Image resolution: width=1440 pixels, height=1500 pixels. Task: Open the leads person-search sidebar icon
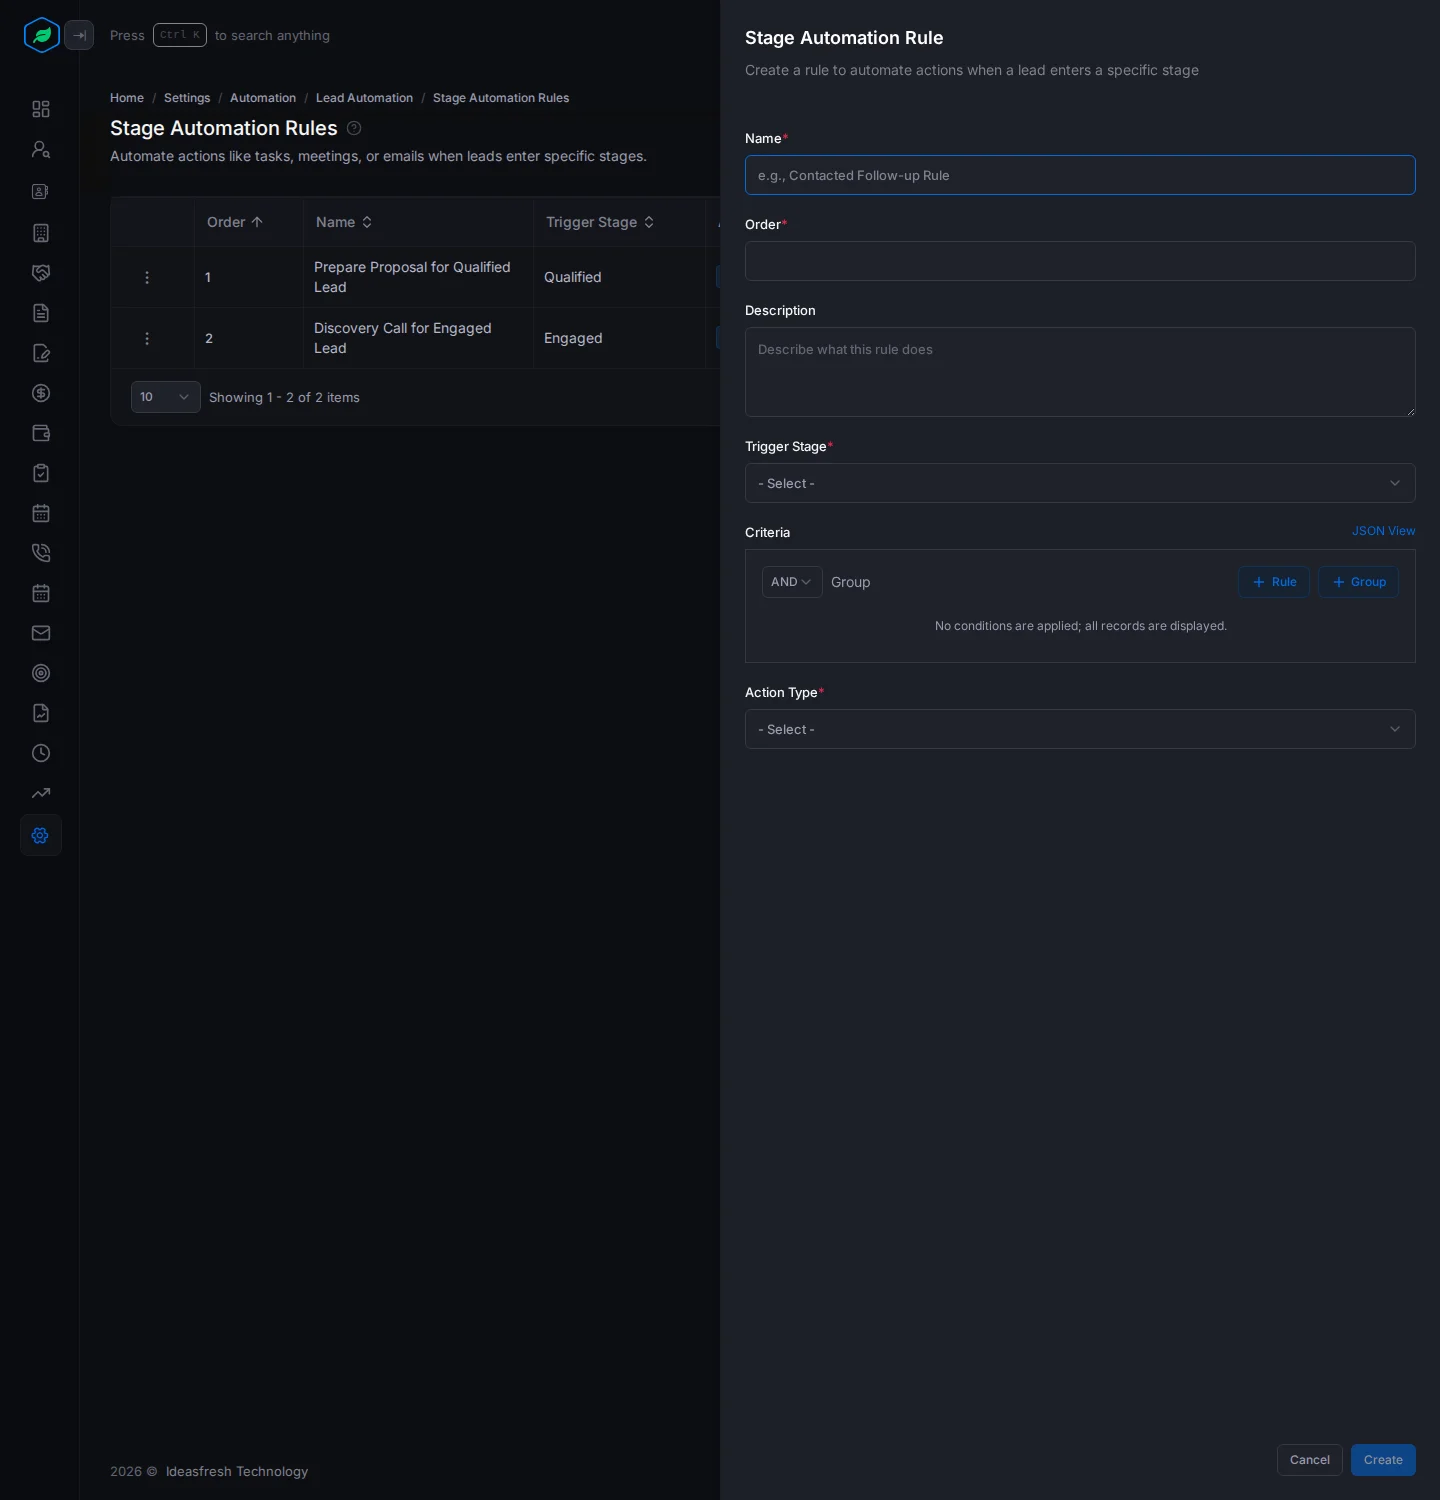41,149
